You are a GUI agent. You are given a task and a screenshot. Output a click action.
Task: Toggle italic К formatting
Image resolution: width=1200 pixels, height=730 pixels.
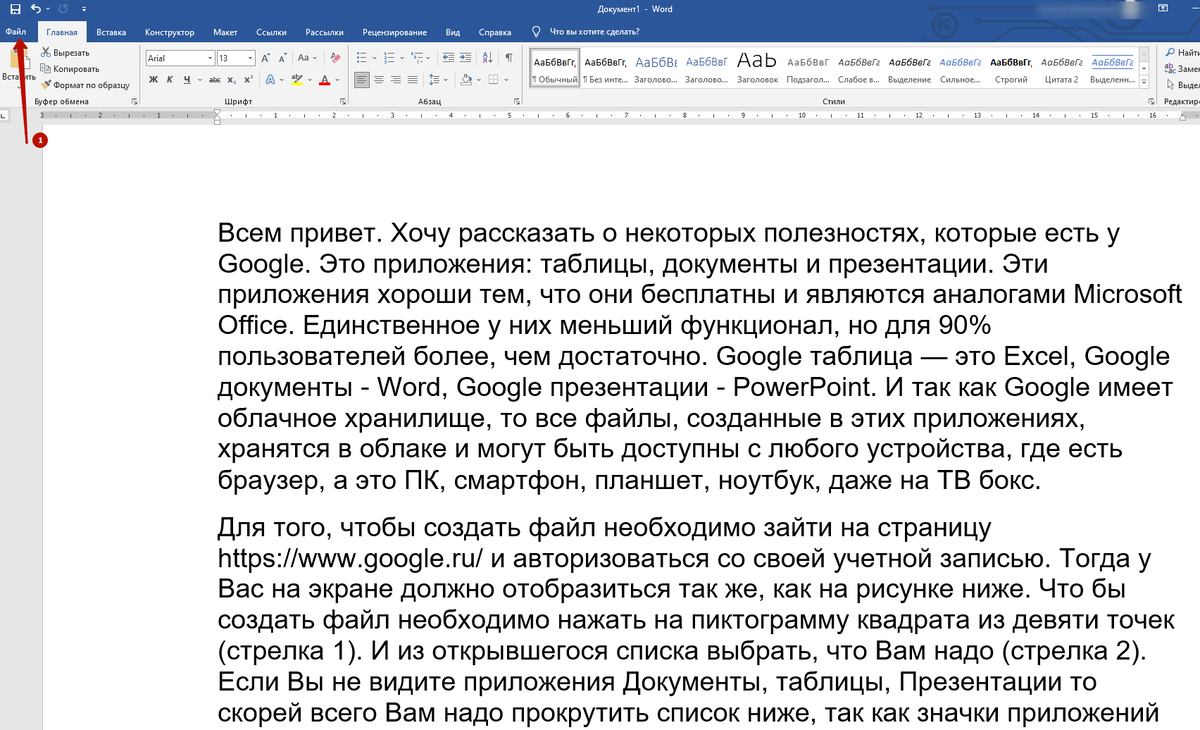170,80
